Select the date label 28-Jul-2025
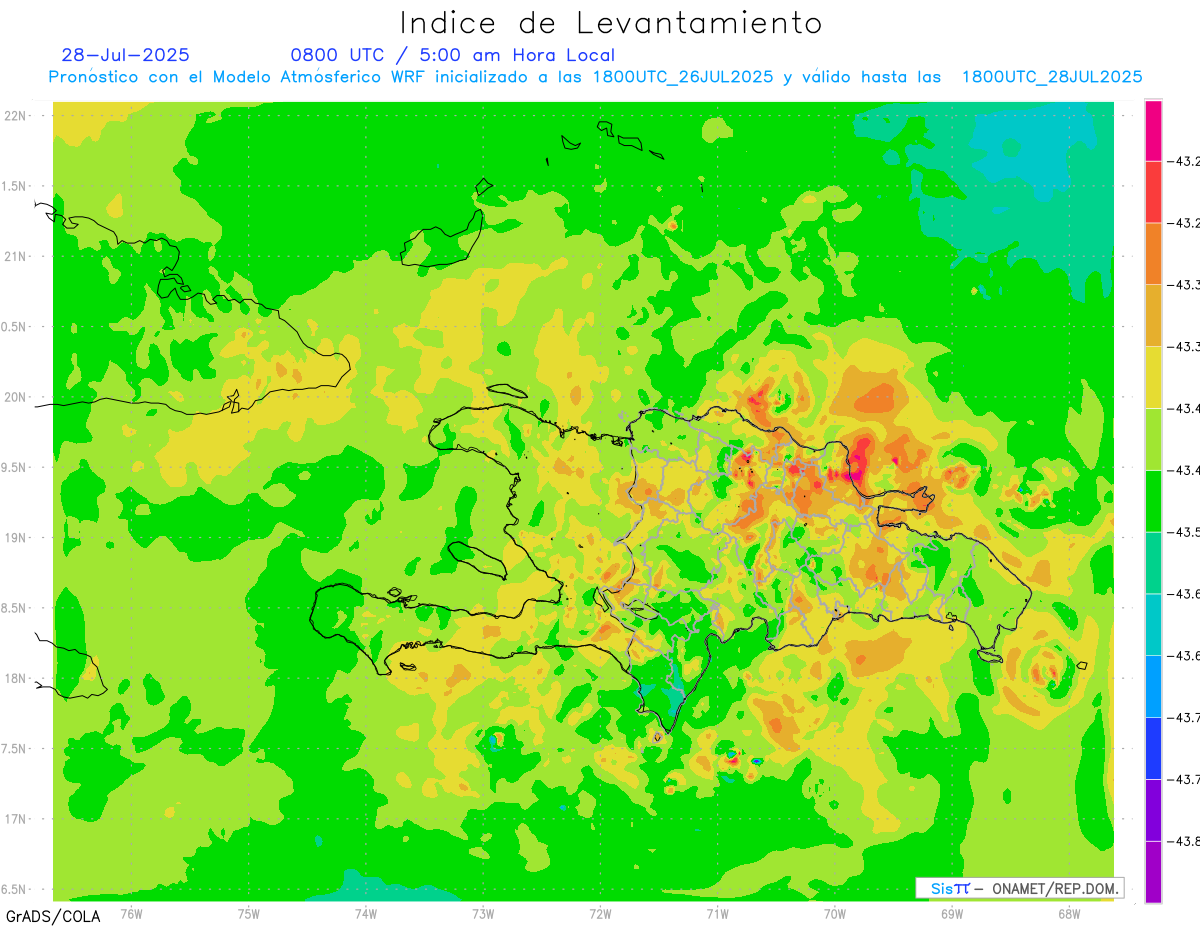The width and height of the screenshot is (1200, 927). click(126, 55)
